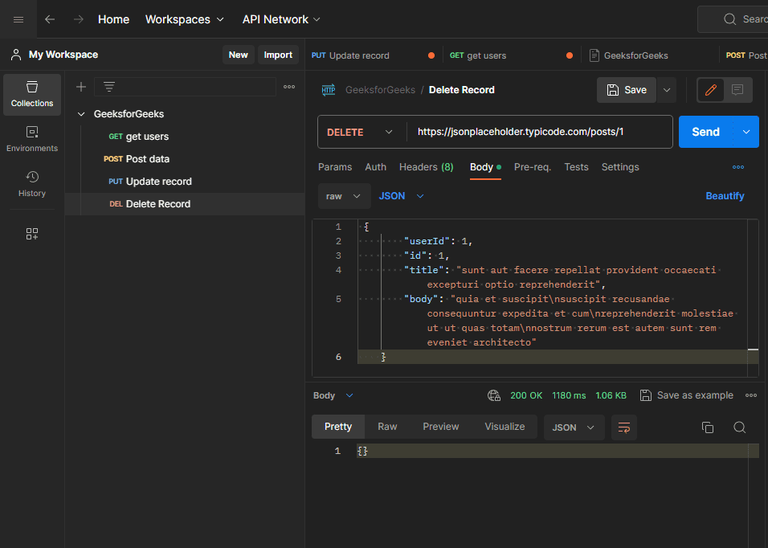The width and height of the screenshot is (768, 548).
Task: Open the Environments sidebar panel
Action: click(x=32, y=139)
